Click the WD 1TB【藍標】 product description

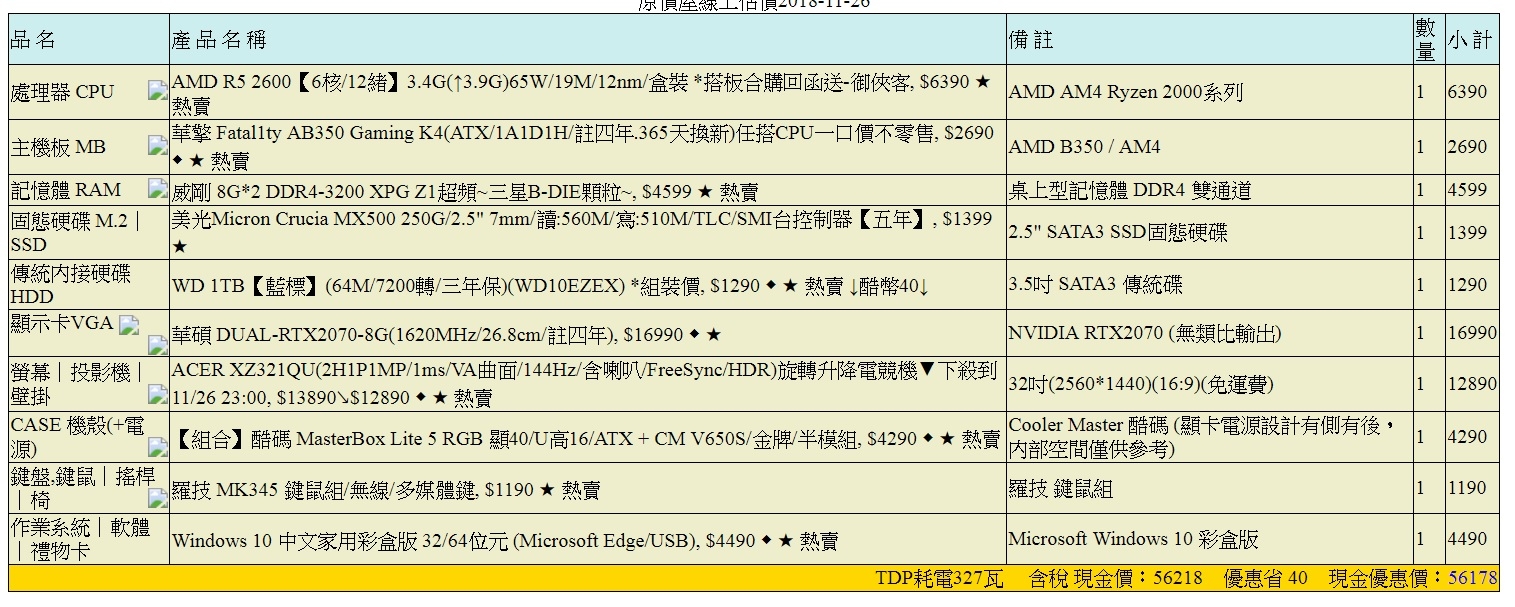click(551, 285)
